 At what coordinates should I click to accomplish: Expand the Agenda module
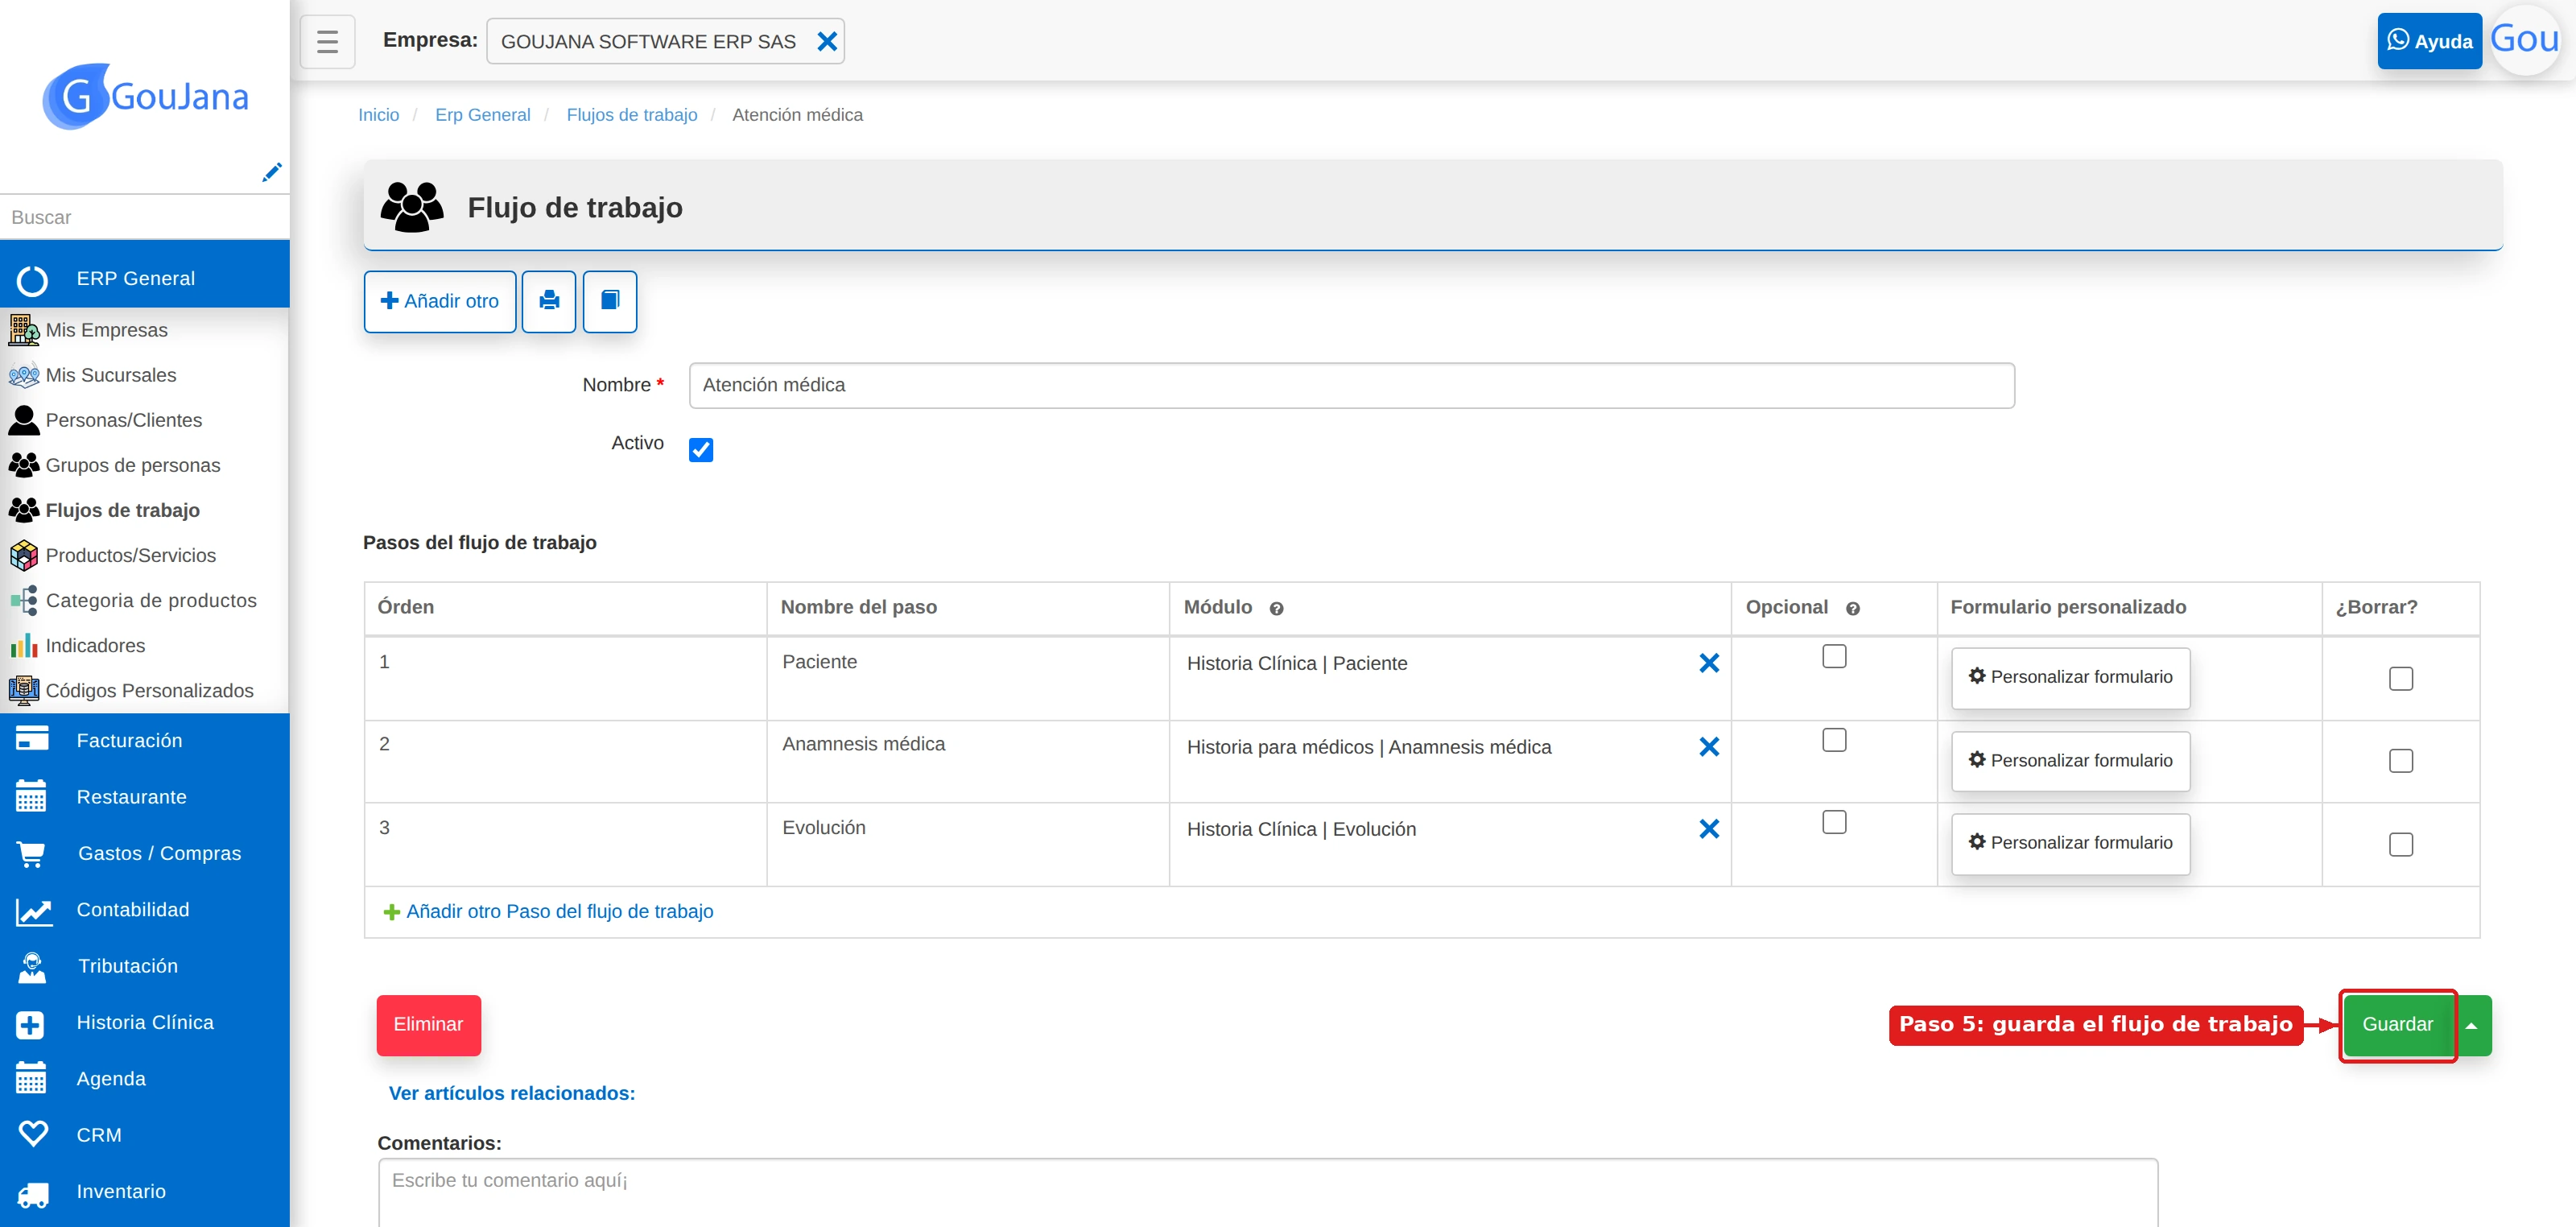145,1079
